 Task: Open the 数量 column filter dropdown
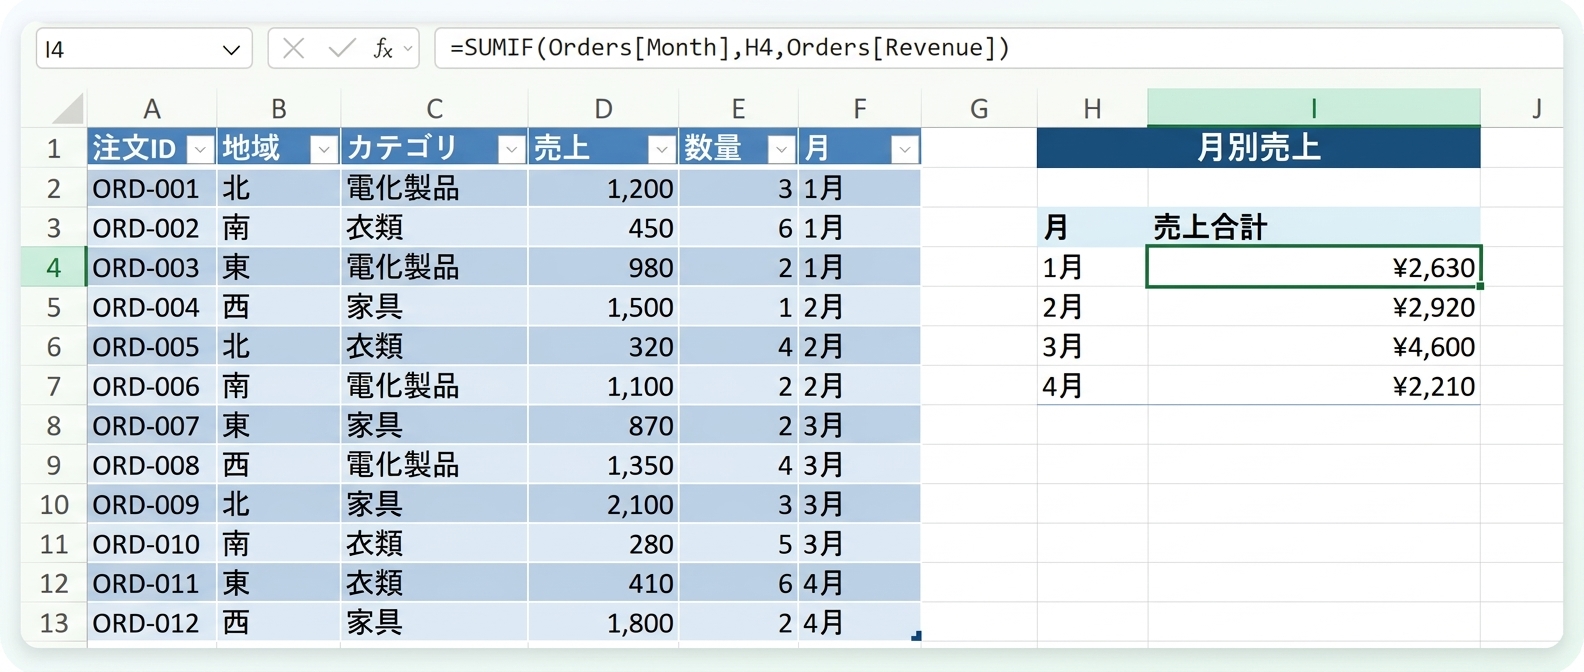pos(781,149)
